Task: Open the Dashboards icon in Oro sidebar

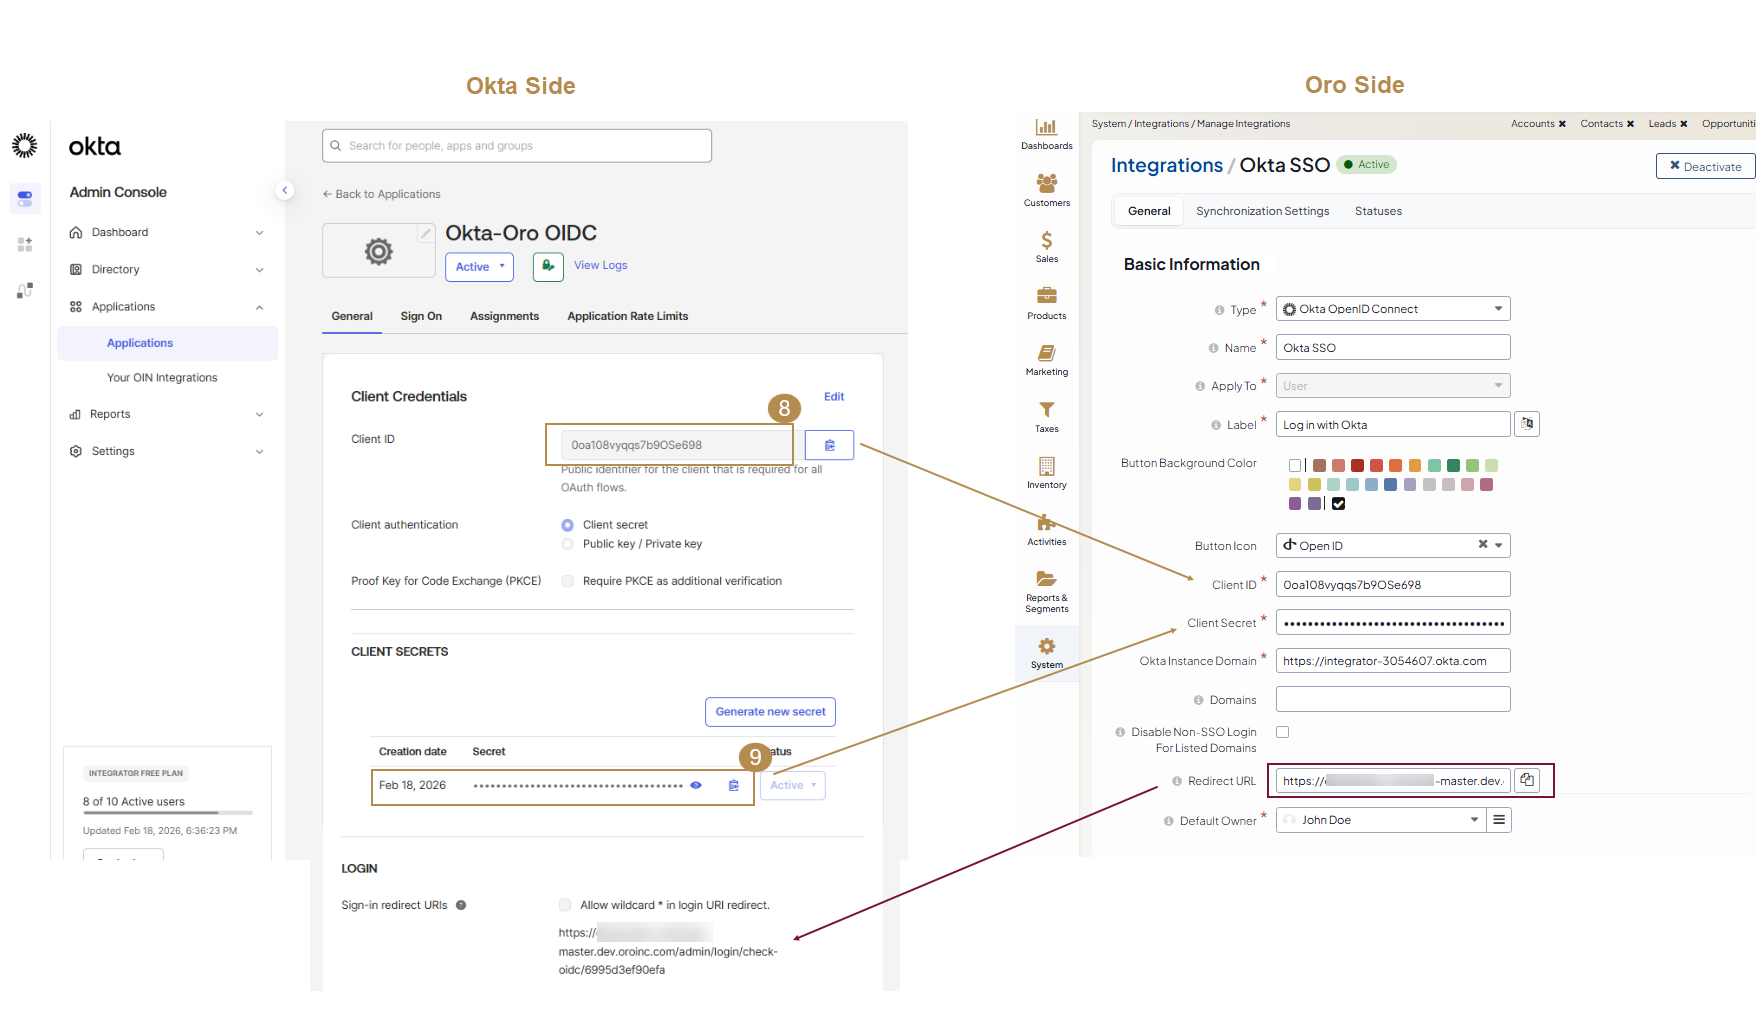Action: (1046, 133)
